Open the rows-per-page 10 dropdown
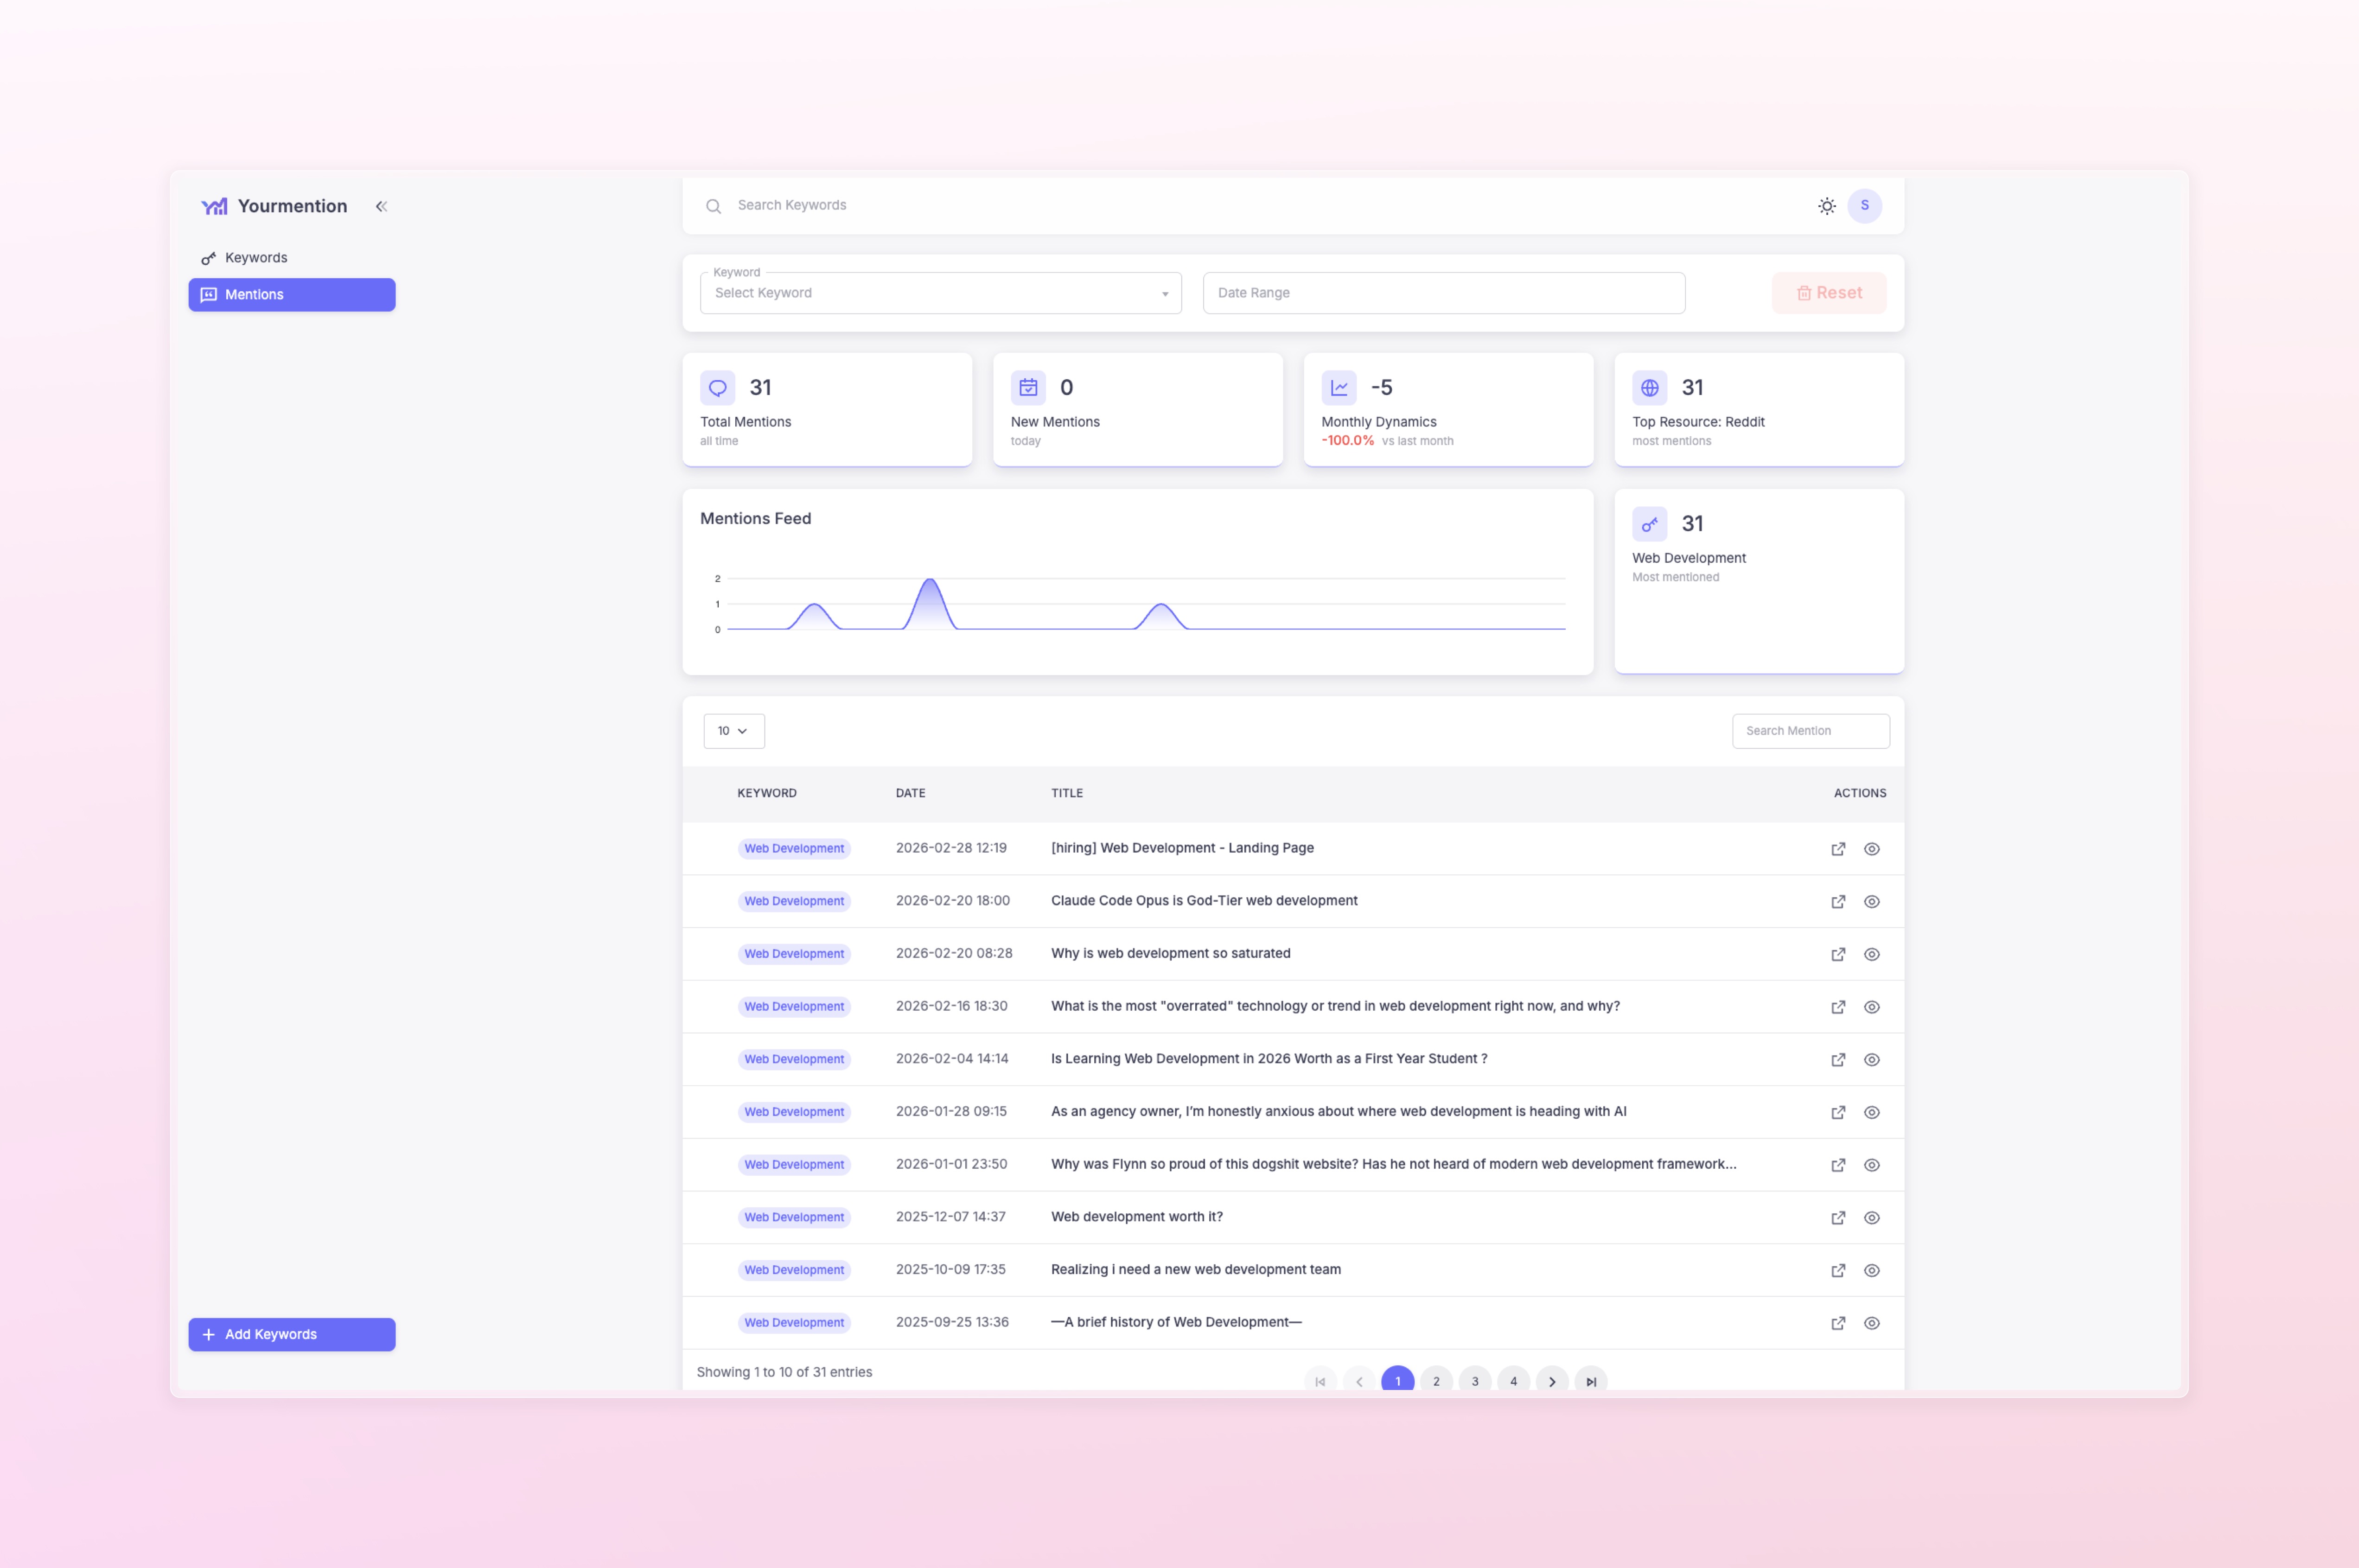Image resolution: width=2359 pixels, height=1568 pixels. coord(733,731)
